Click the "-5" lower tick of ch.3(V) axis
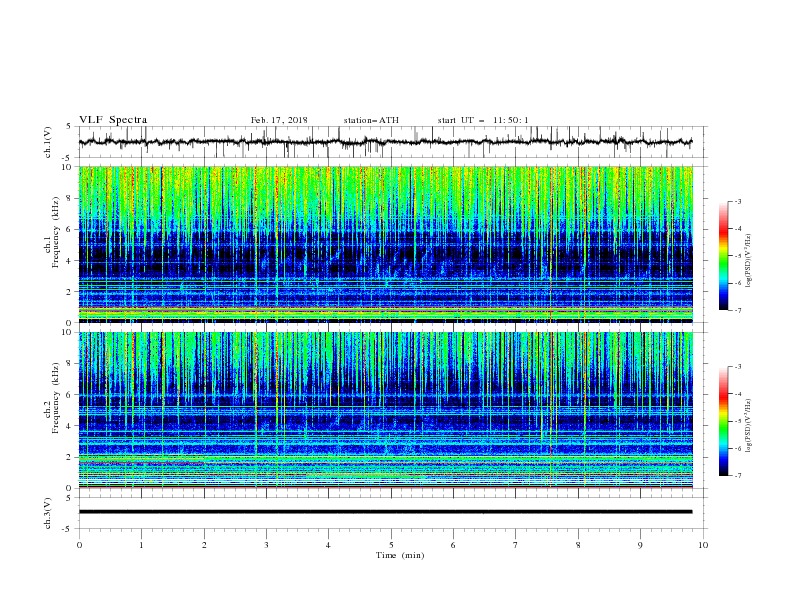This screenshot has width=792, height=612. point(67,529)
